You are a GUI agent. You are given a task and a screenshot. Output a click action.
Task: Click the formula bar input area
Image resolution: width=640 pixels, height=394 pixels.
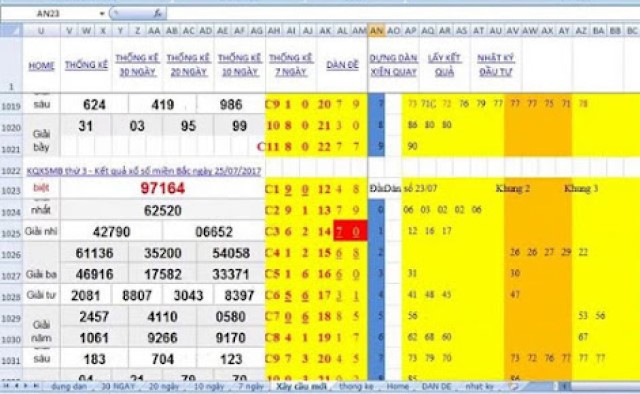coord(402,14)
